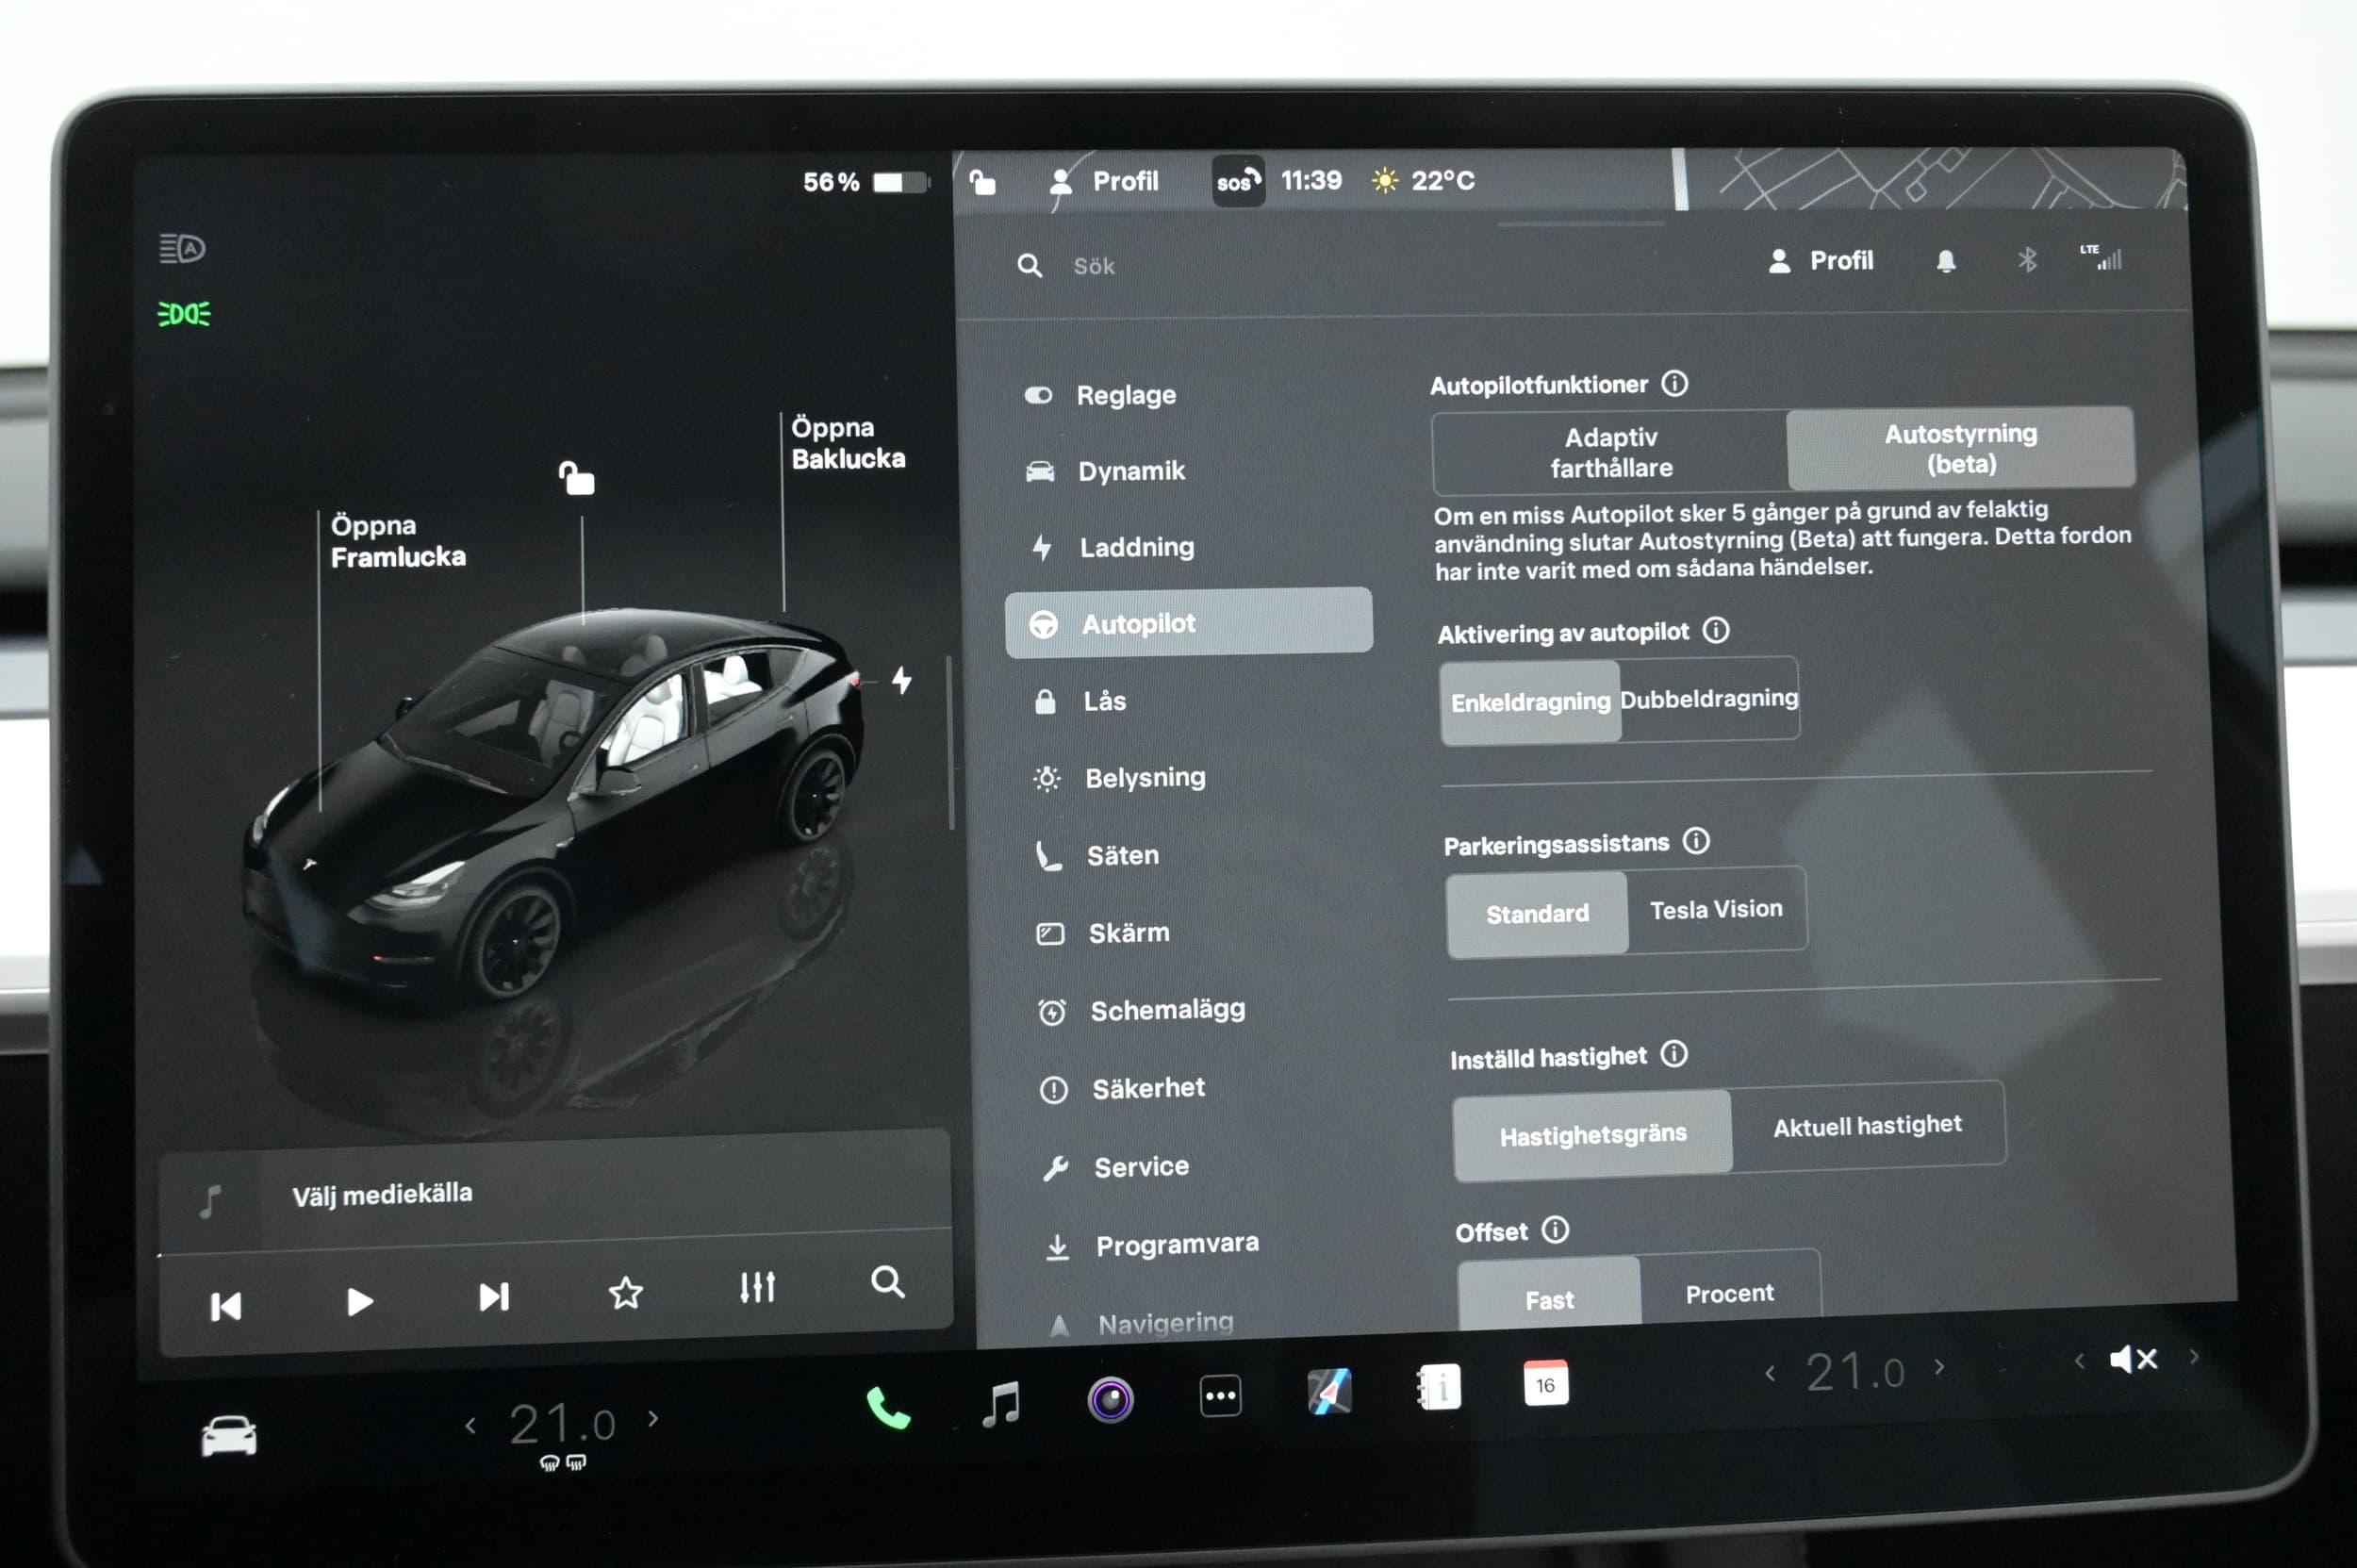Unmute volume via the speaker icon

(2133, 1359)
